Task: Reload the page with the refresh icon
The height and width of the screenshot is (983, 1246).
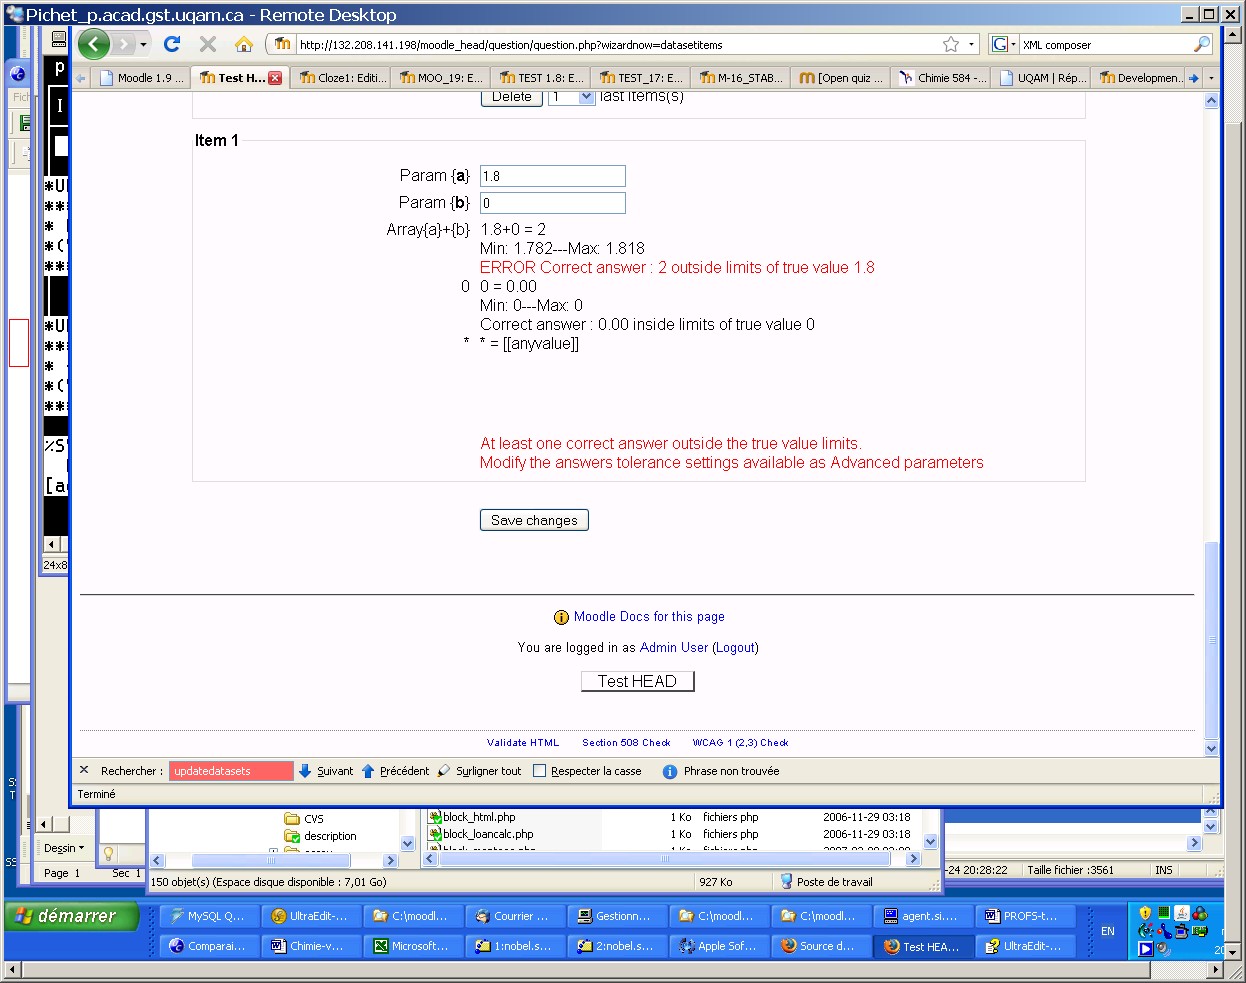Action: coord(172,44)
